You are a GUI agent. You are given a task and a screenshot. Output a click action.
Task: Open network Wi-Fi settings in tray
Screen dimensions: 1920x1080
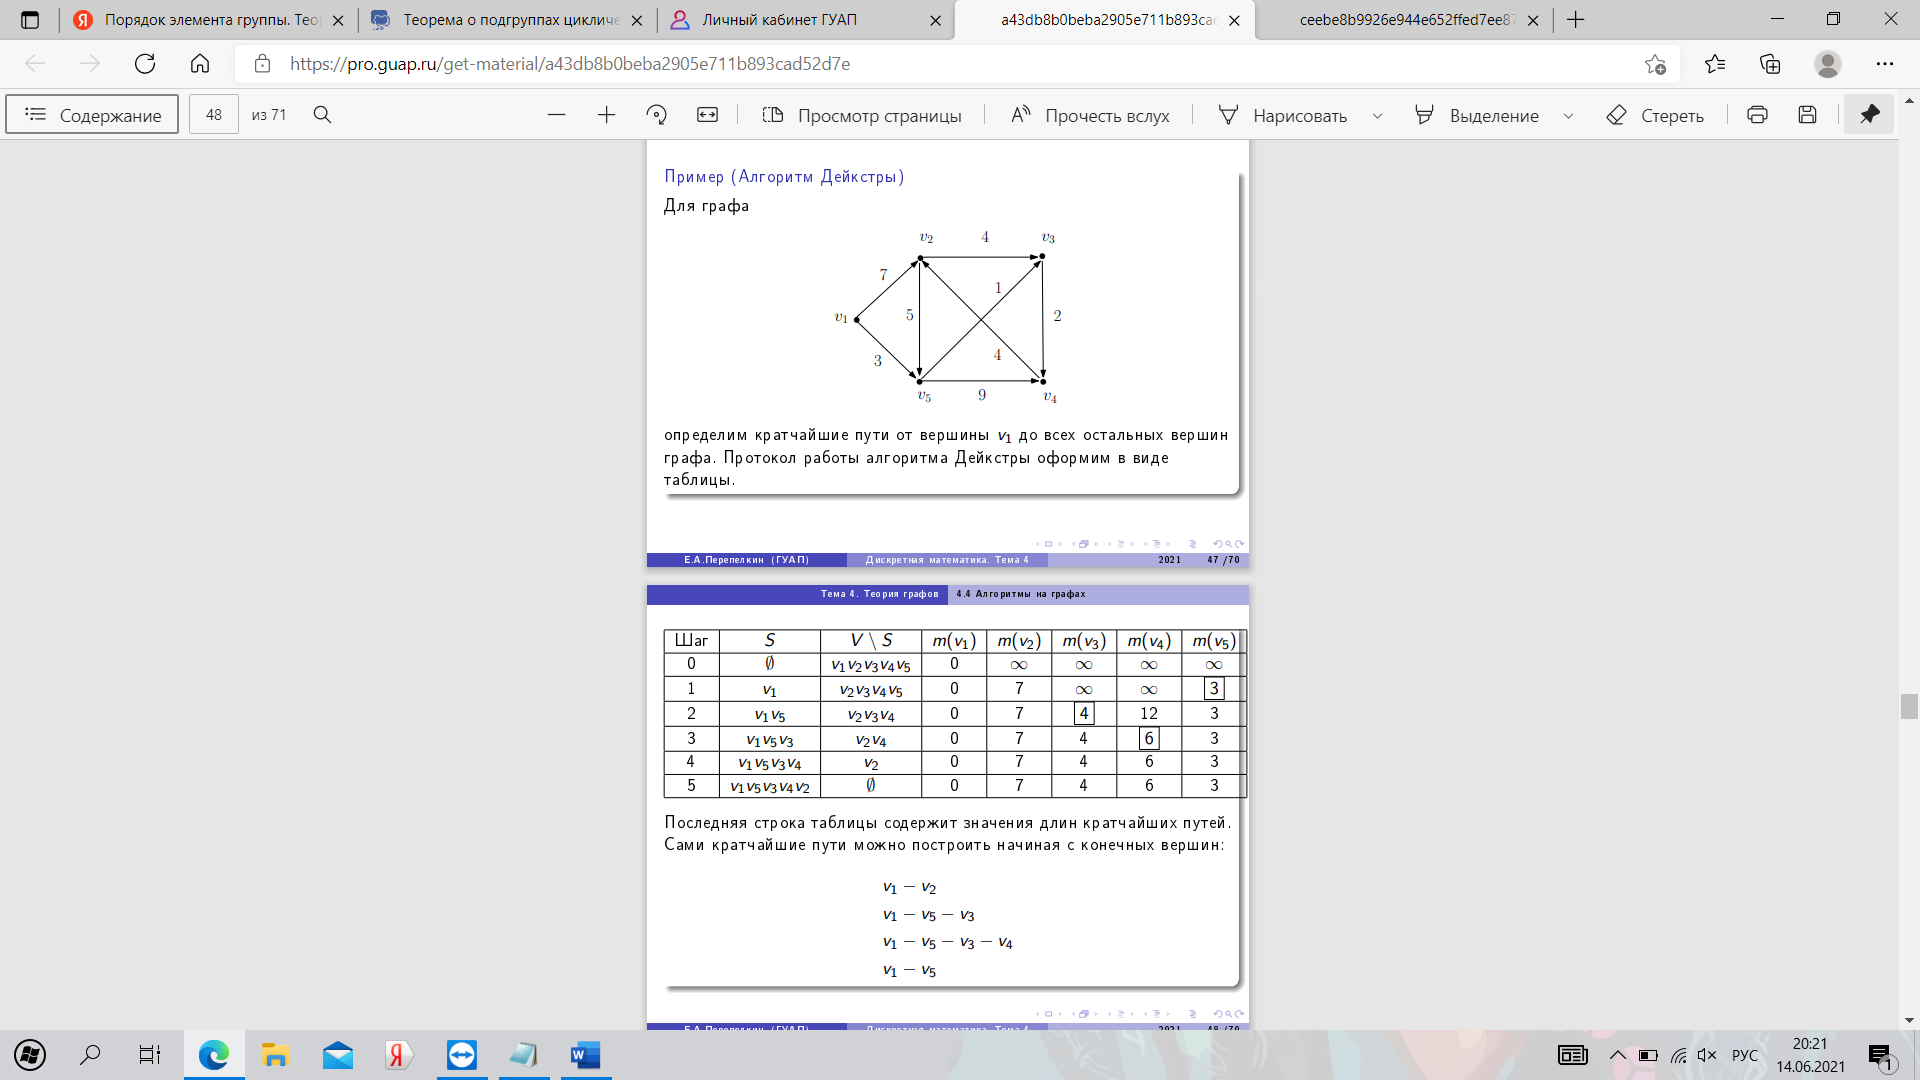(x=1678, y=1055)
